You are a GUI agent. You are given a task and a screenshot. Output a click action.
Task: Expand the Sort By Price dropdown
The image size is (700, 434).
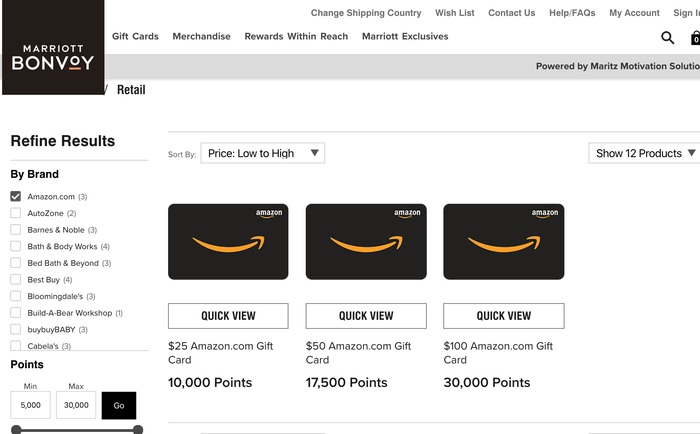(262, 153)
